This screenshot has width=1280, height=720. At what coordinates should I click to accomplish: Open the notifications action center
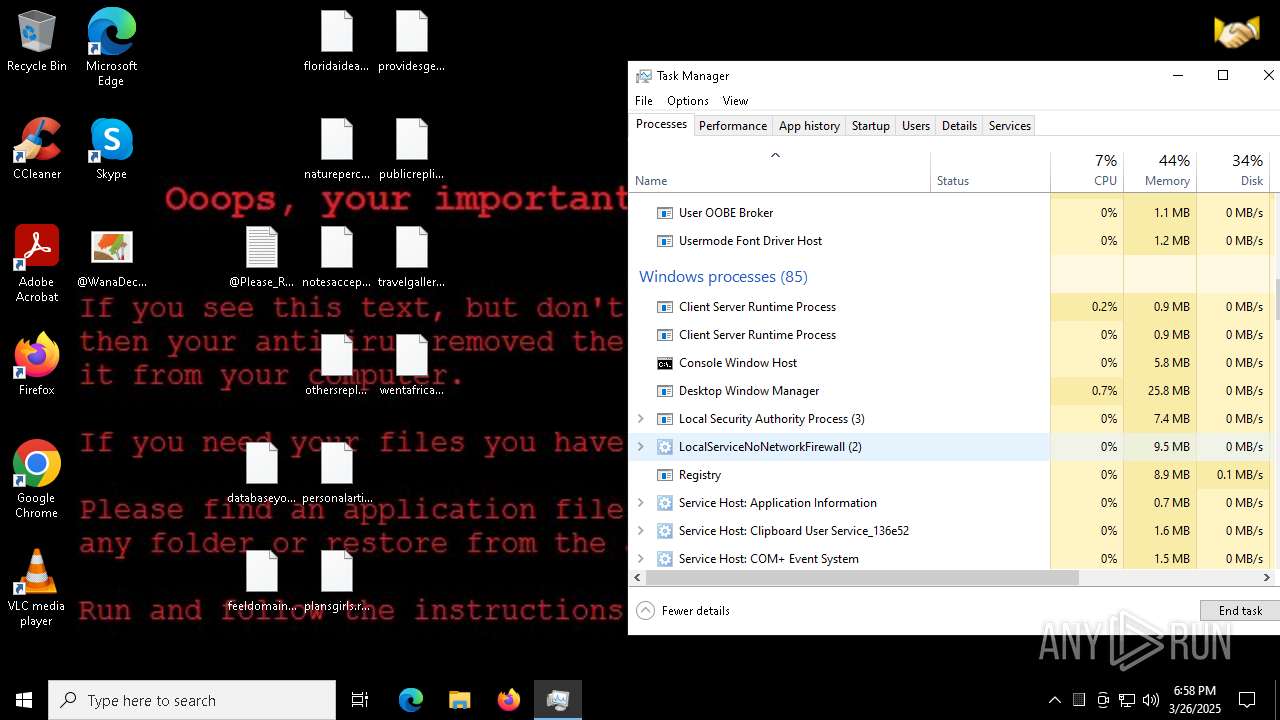pos(1247,700)
